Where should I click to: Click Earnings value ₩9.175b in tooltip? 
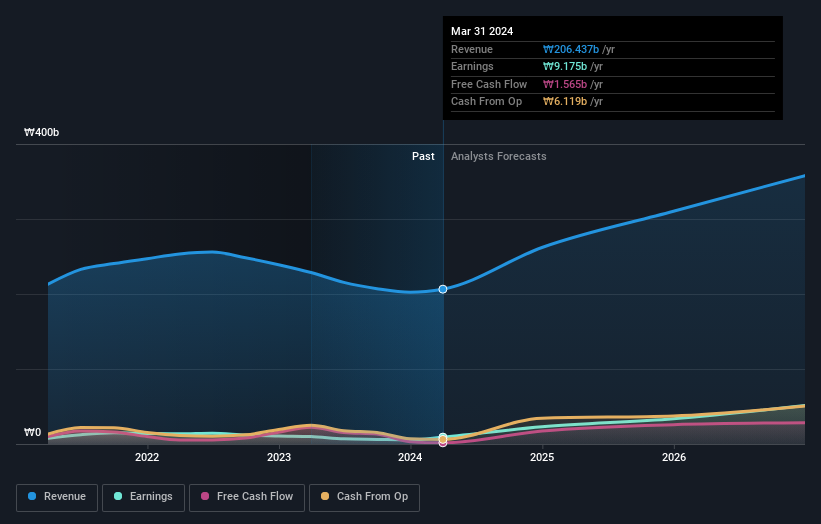tap(565, 66)
